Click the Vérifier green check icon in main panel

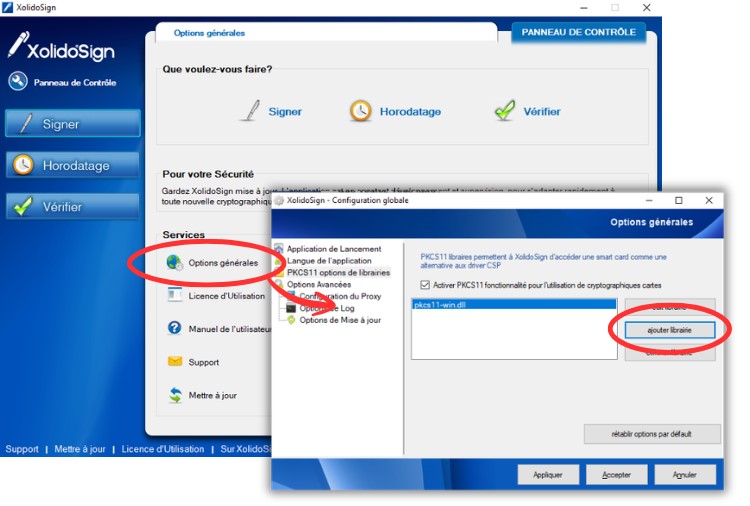[505, 110]
